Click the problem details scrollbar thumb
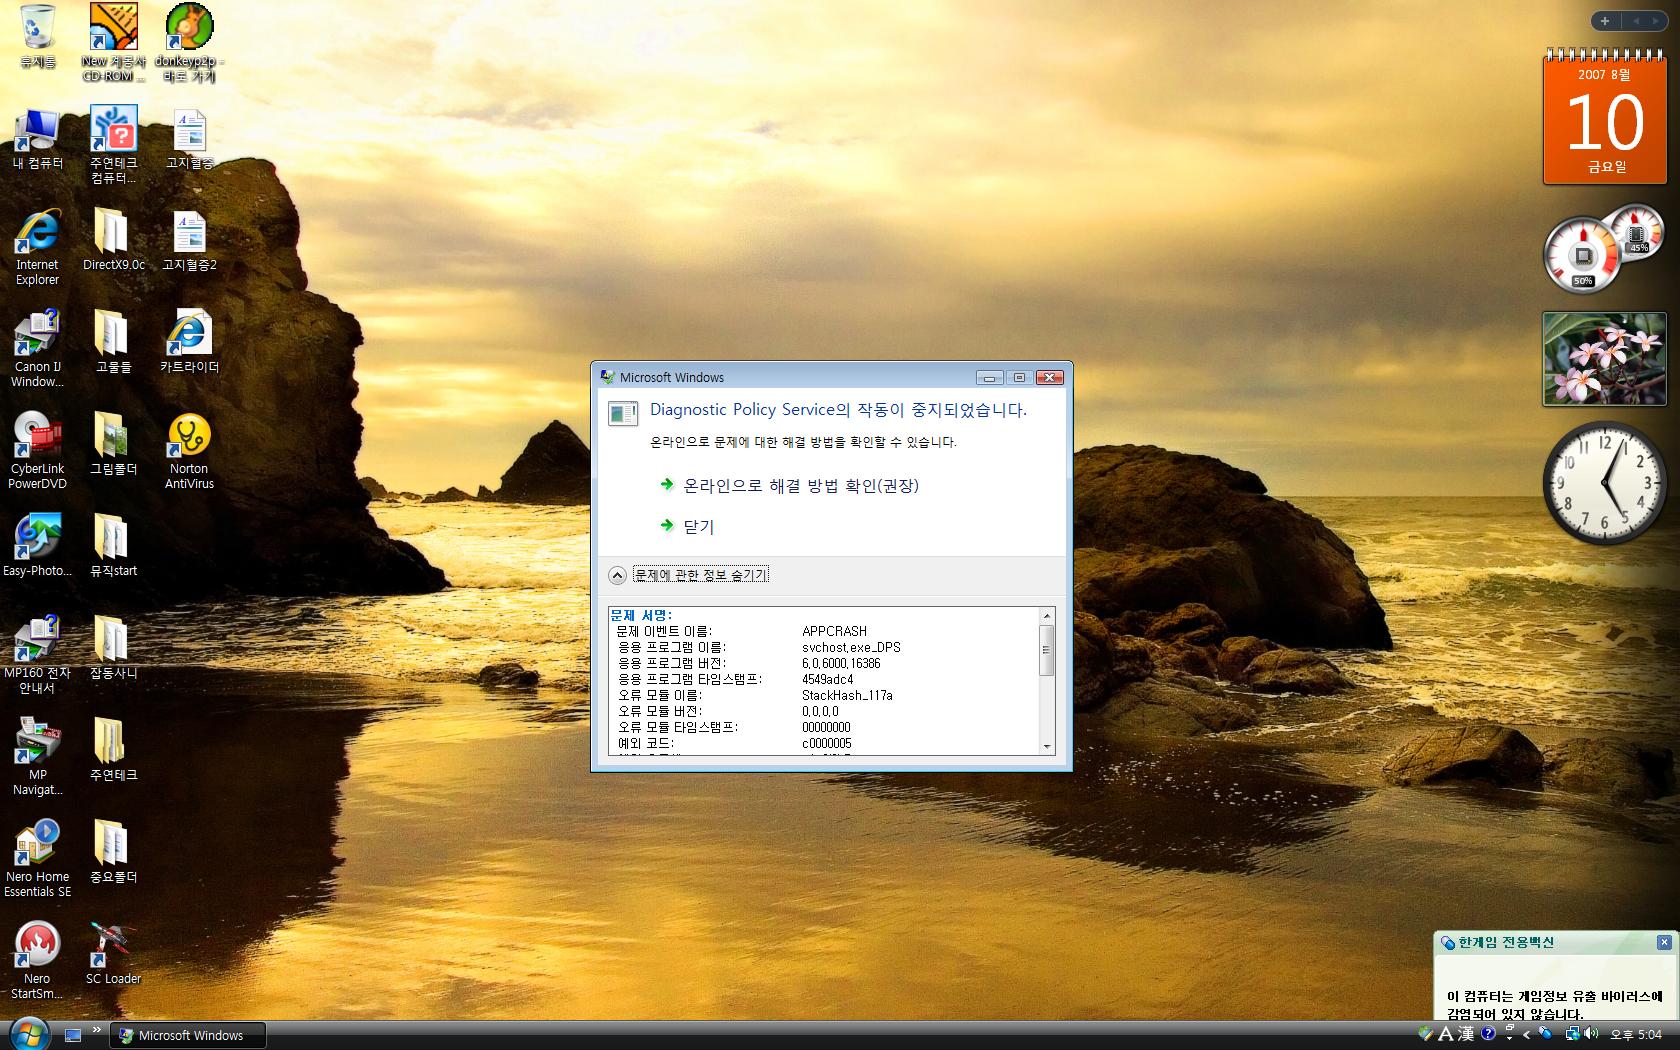1680x1050 pixels. point(1047,650)
